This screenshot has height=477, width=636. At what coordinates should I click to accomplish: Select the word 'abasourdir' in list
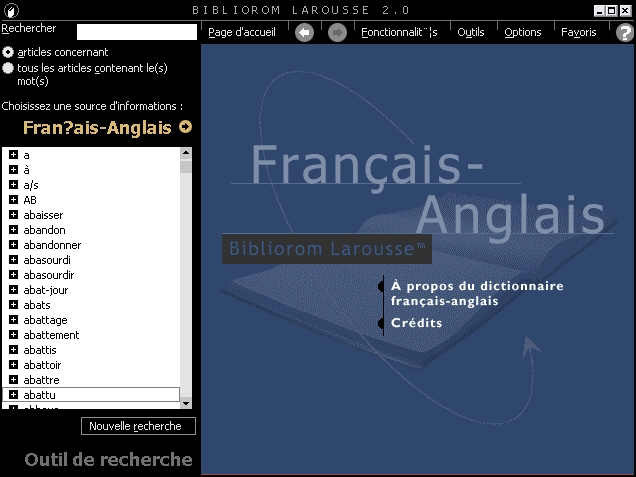[49, 275]
